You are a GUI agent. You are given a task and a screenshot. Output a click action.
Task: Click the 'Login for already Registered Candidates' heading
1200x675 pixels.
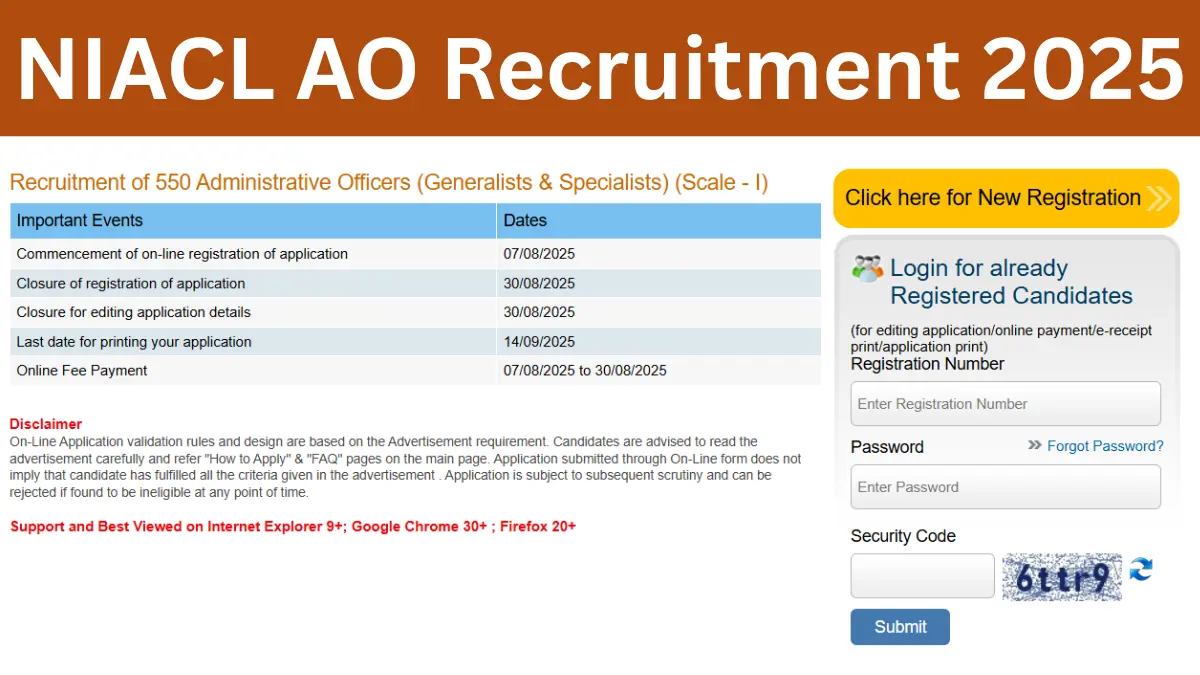click(x=1010, y=282)
